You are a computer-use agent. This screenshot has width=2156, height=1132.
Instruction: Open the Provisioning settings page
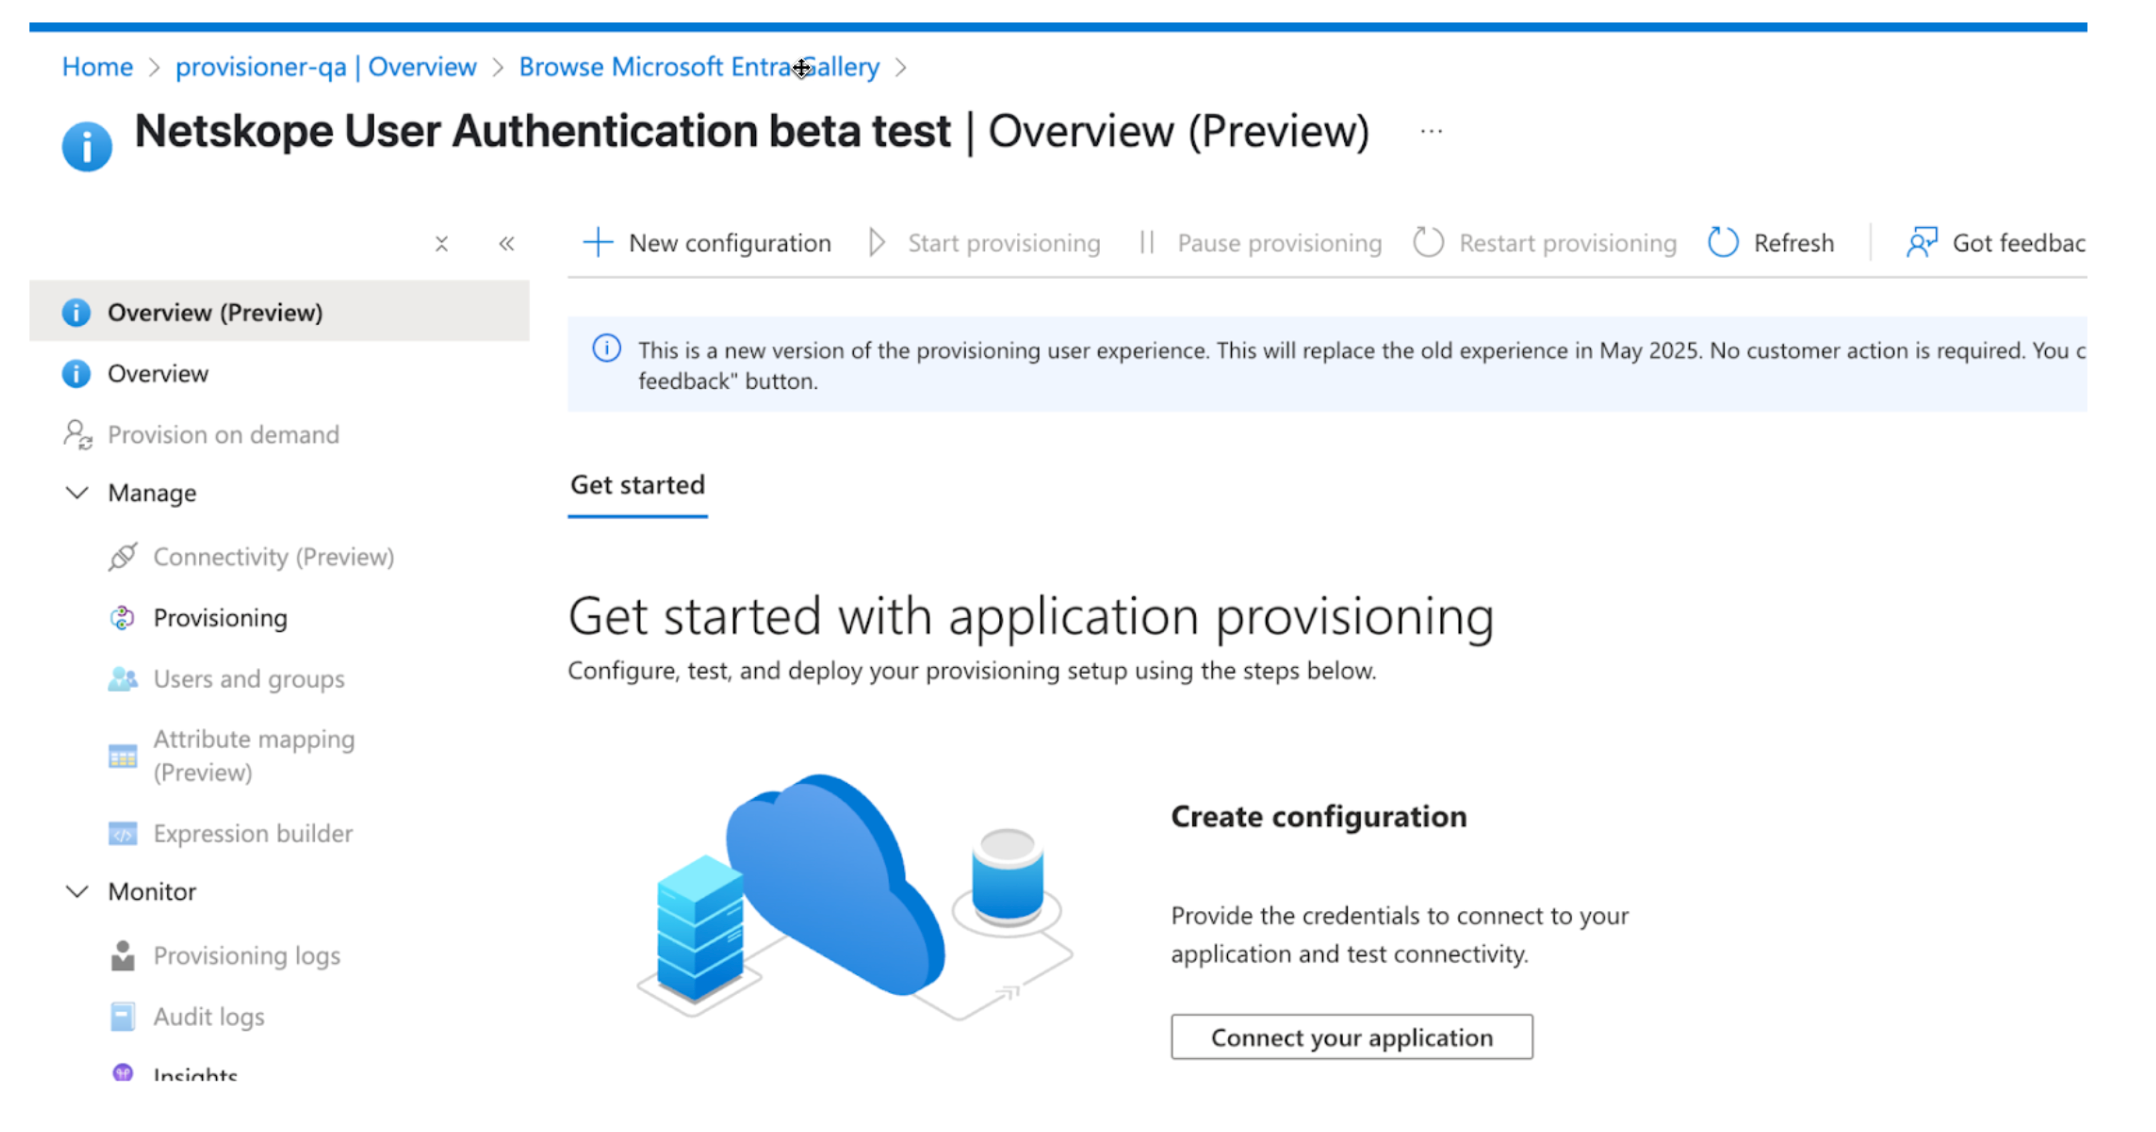click(x=220, y=617)
